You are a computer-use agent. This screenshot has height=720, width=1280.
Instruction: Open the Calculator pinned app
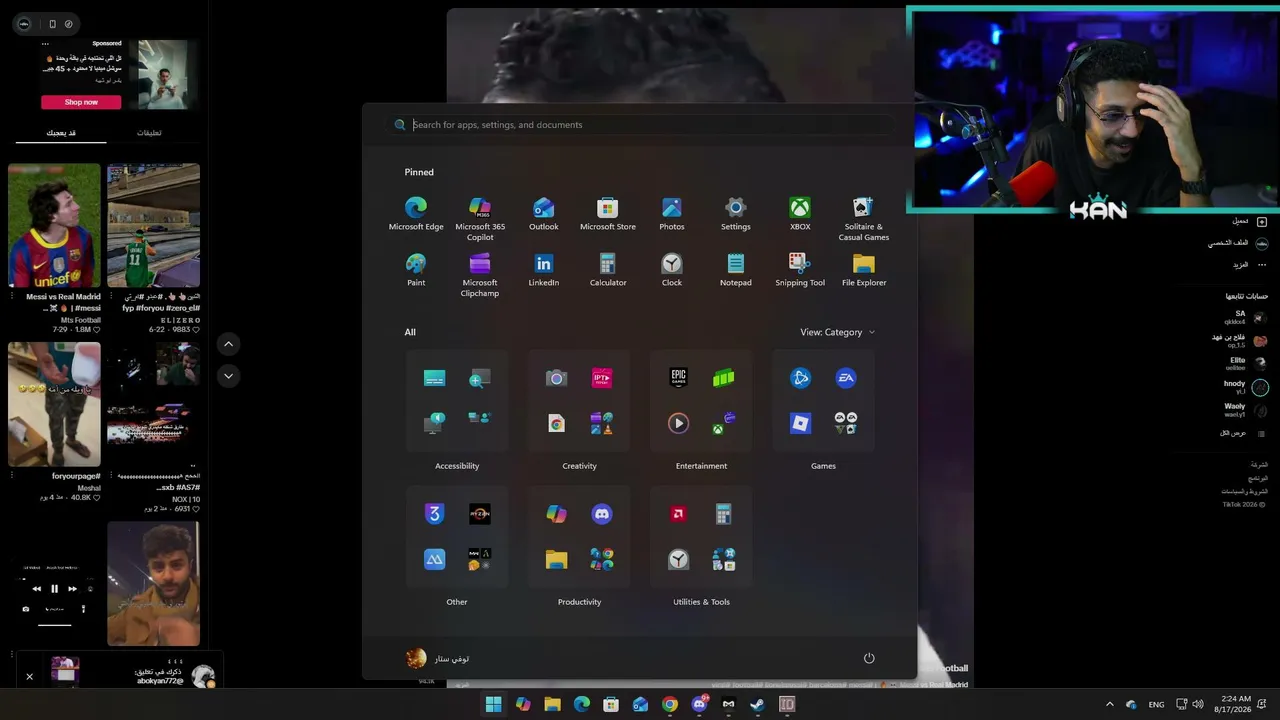pyautogui.click(x=608, y=270)
